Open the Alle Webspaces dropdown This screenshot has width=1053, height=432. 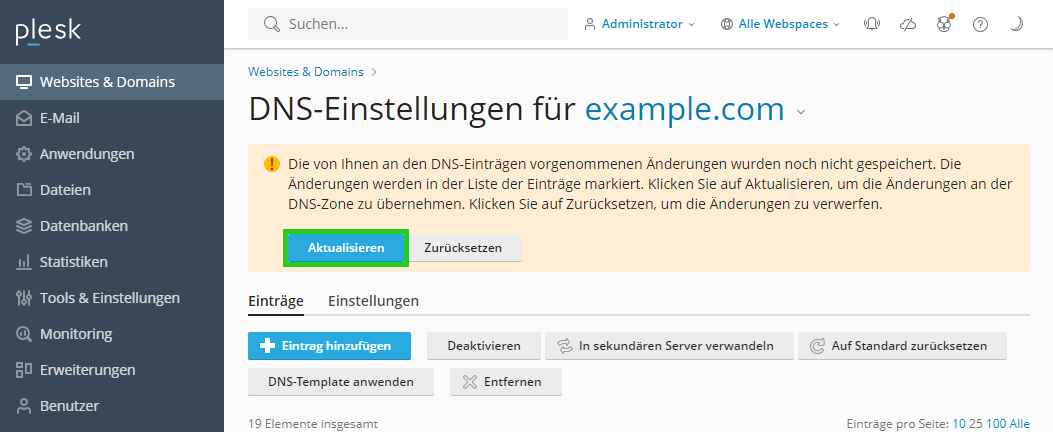coord(780,24)
